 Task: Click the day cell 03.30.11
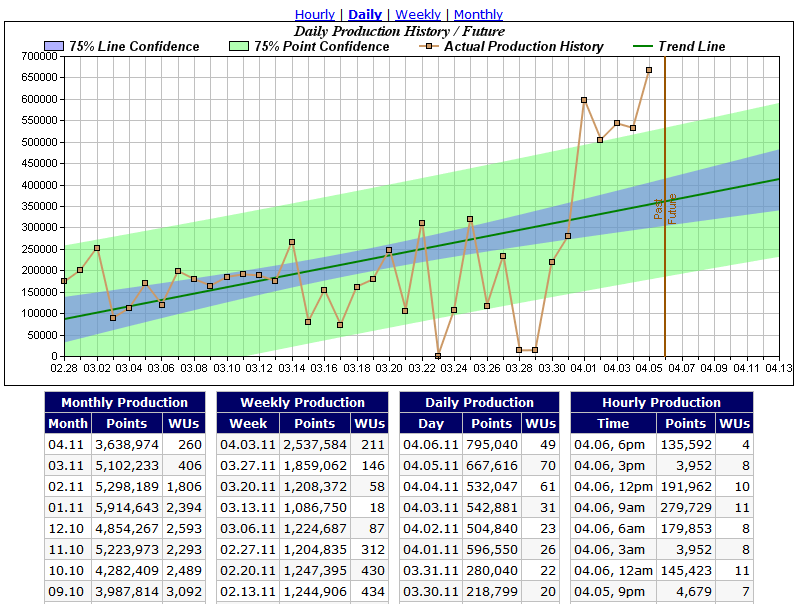tap(431, 592)
